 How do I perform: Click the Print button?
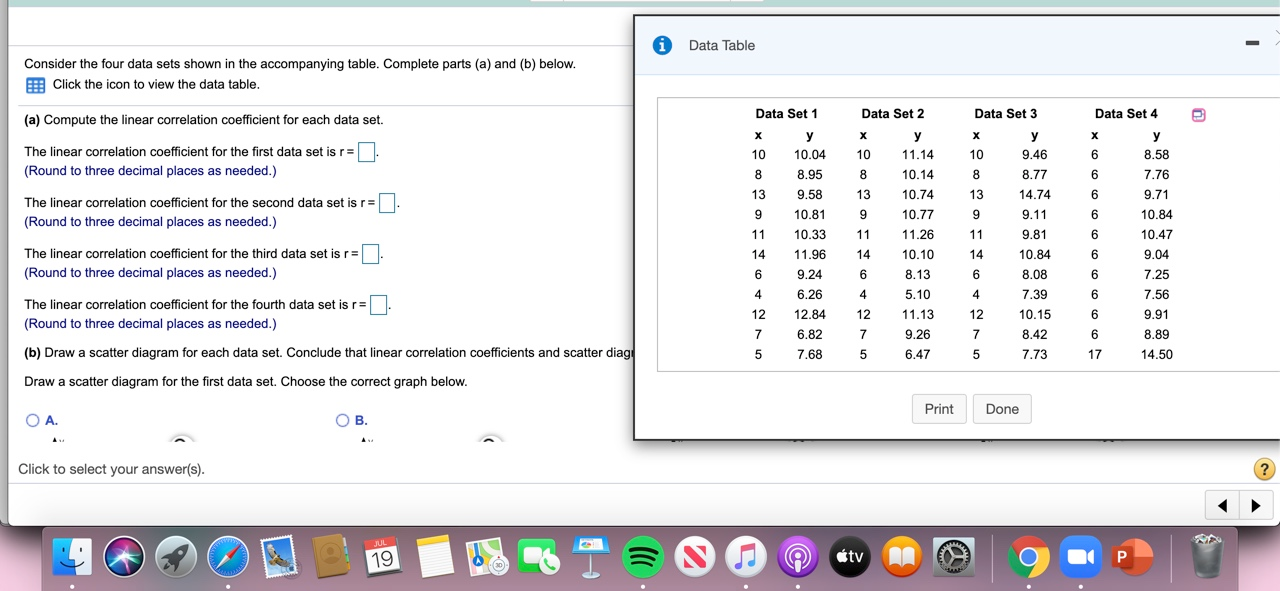[938, 408]
